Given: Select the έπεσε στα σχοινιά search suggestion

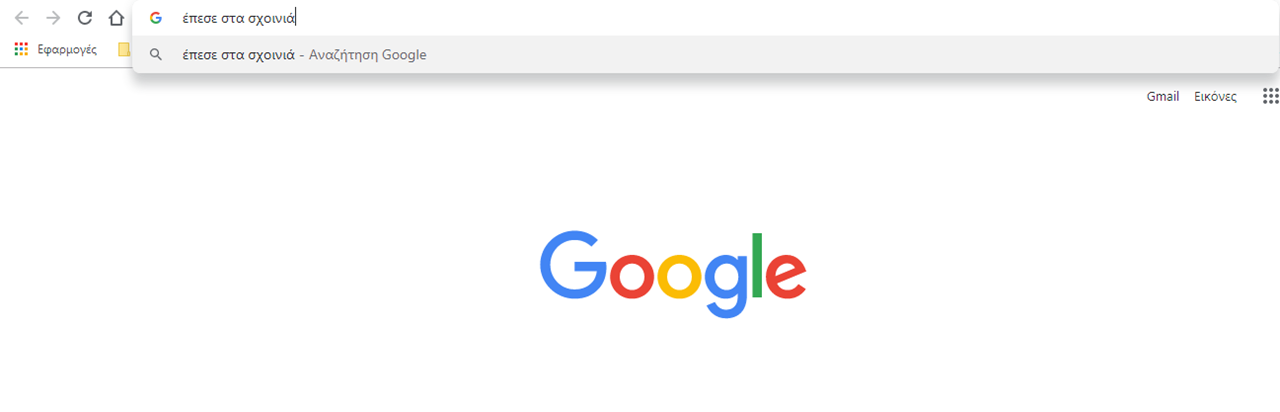Looking at the screenshot, I should [705, 55].
